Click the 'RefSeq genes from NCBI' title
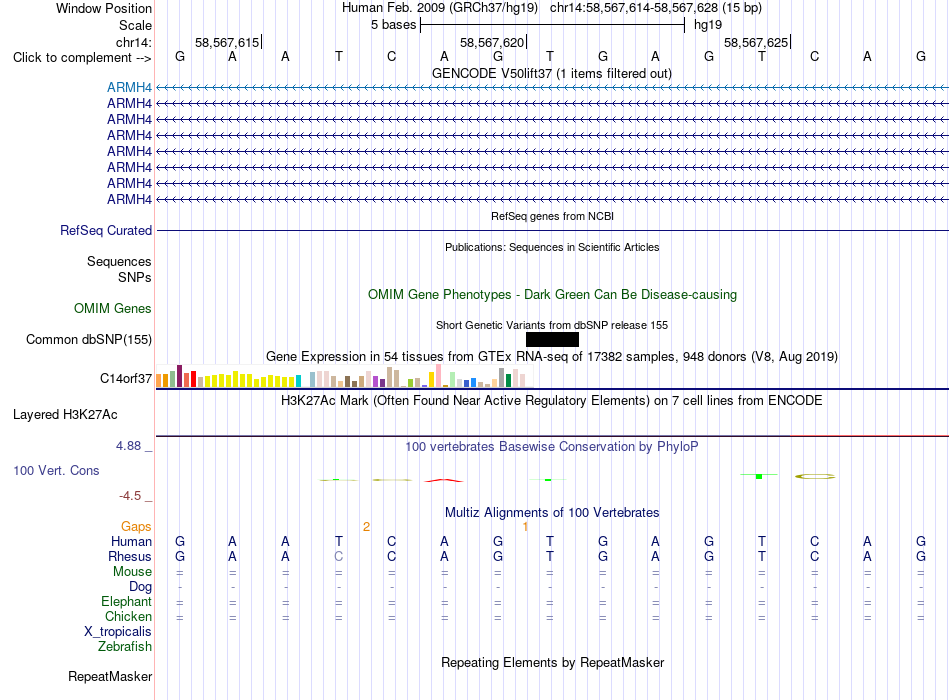 pyautogui.click(x=552, y=216)
